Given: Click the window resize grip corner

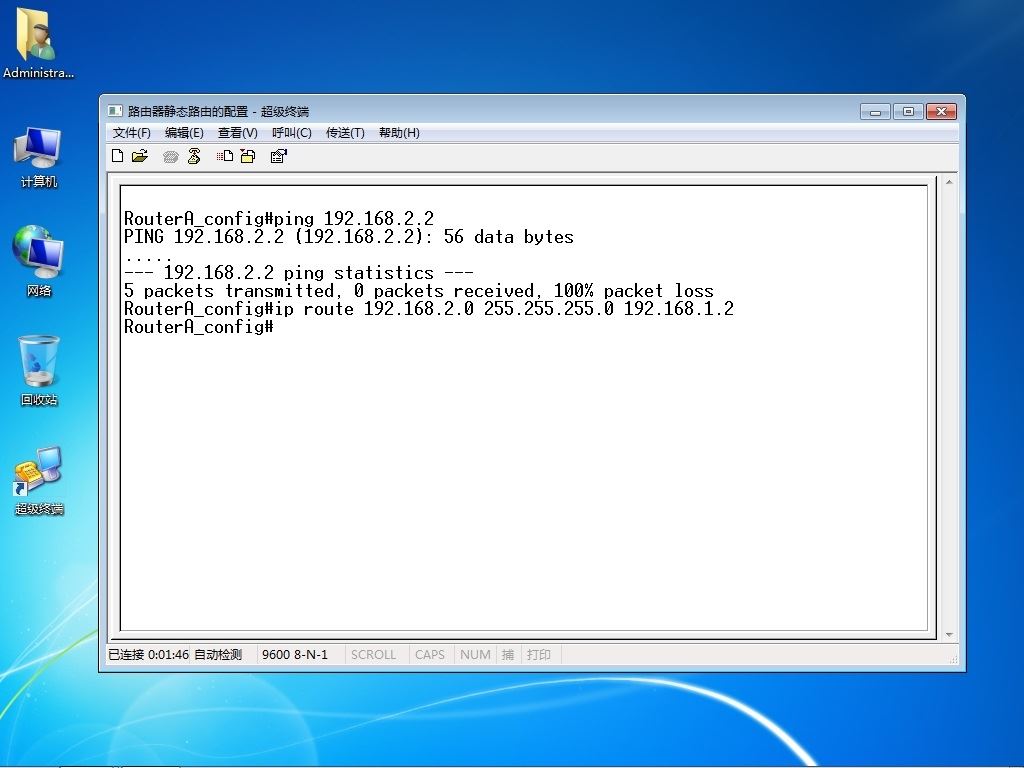Looking at the screenshot, I should pyautogui.click(x=953, y=660).
